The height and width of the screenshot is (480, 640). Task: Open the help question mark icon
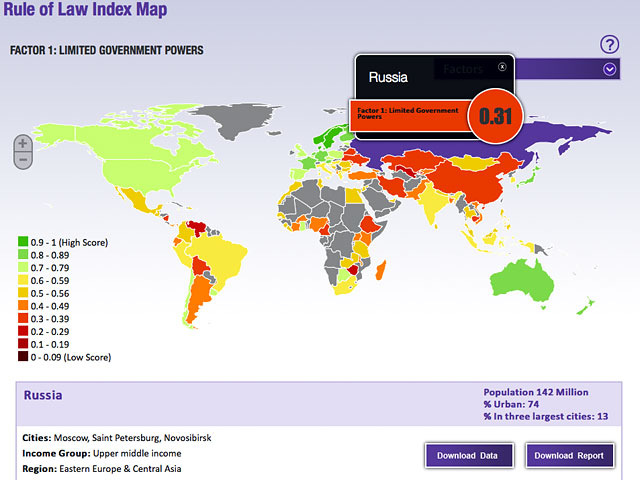(609, 44)
